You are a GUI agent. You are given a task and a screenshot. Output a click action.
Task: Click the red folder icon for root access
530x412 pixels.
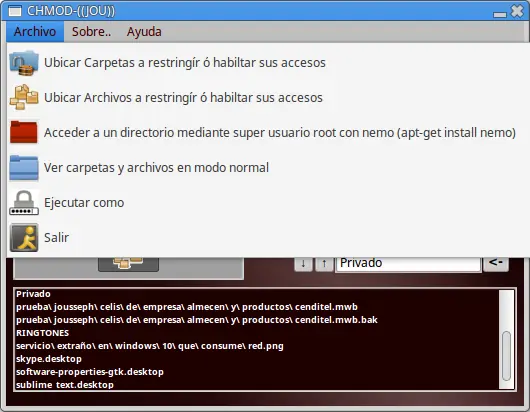pos(24,132)
